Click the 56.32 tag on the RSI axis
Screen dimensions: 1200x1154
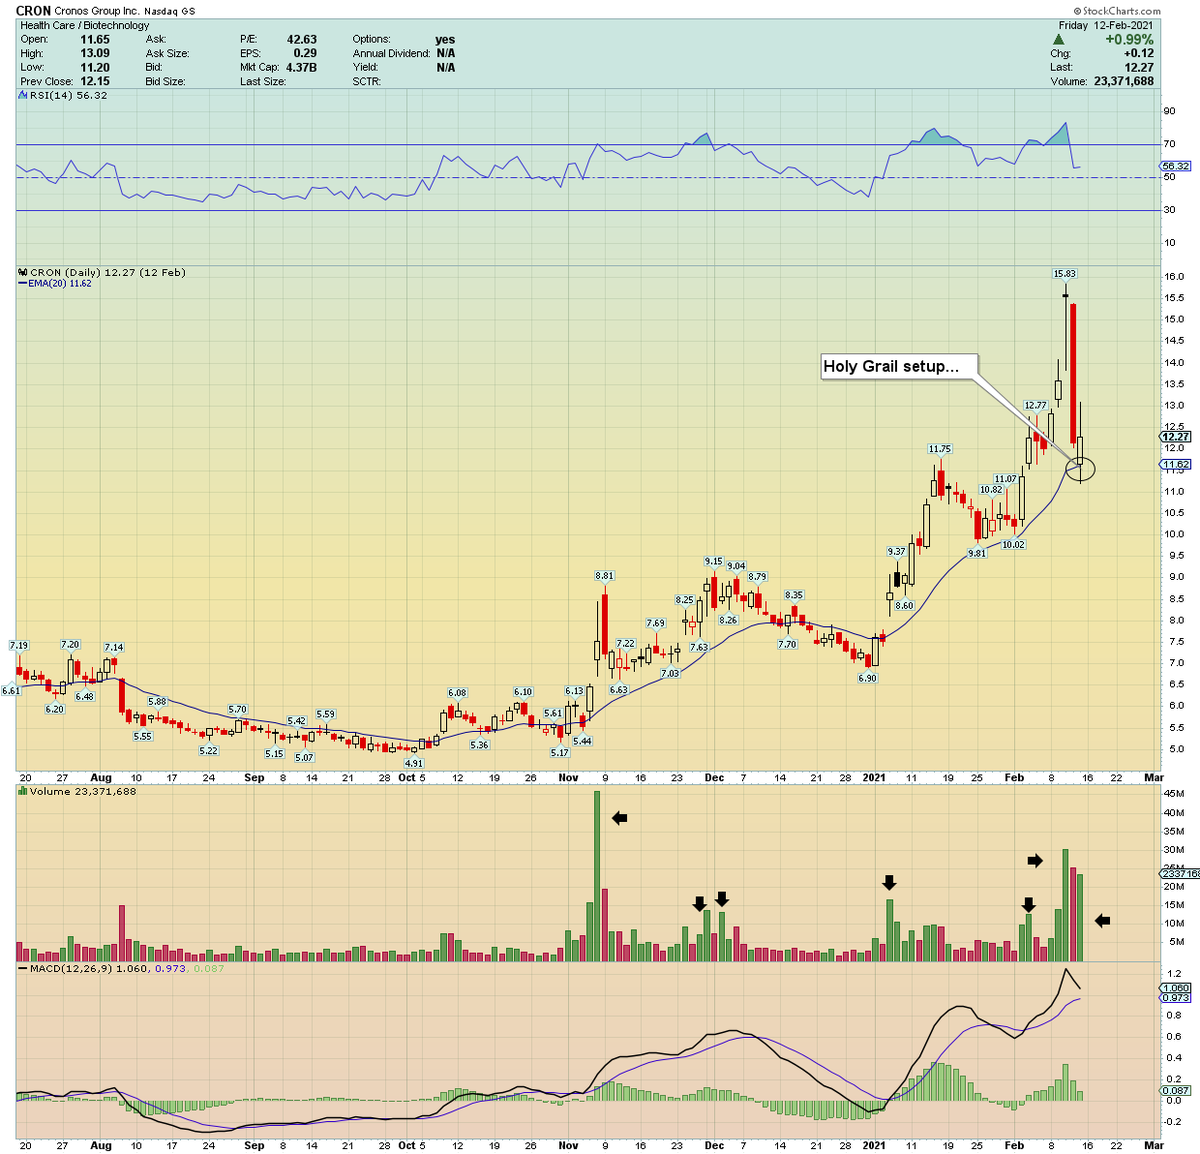pyautogui.click(x=1175, y=166)
